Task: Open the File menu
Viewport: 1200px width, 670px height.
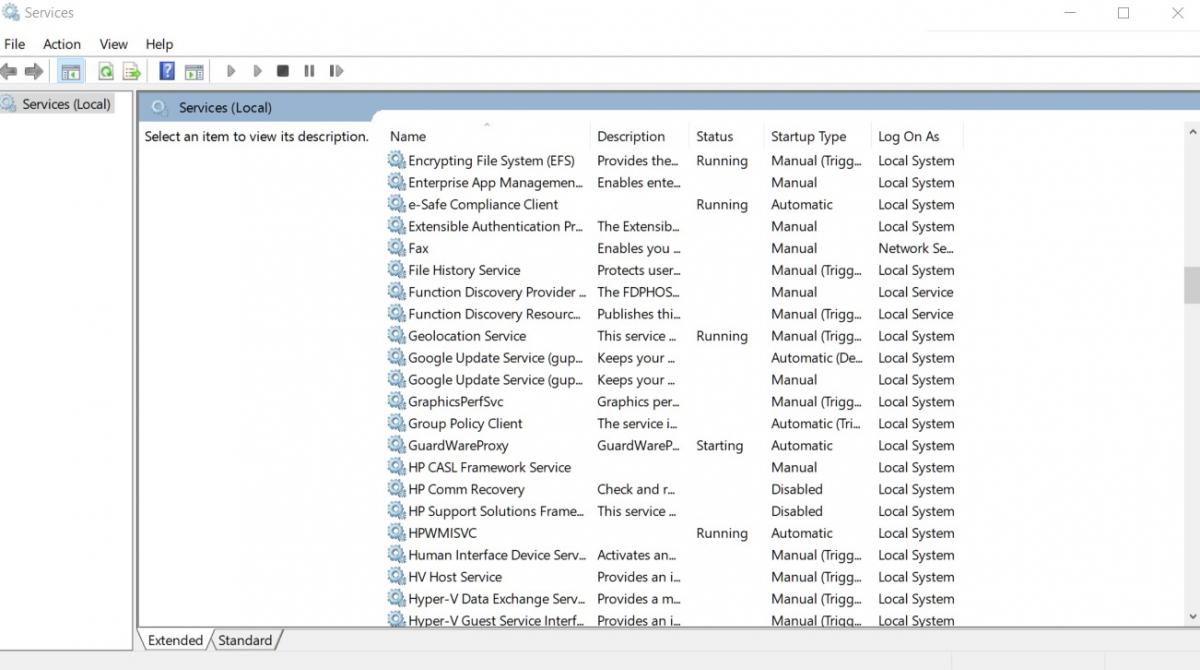Action: (x=15, y=44)
